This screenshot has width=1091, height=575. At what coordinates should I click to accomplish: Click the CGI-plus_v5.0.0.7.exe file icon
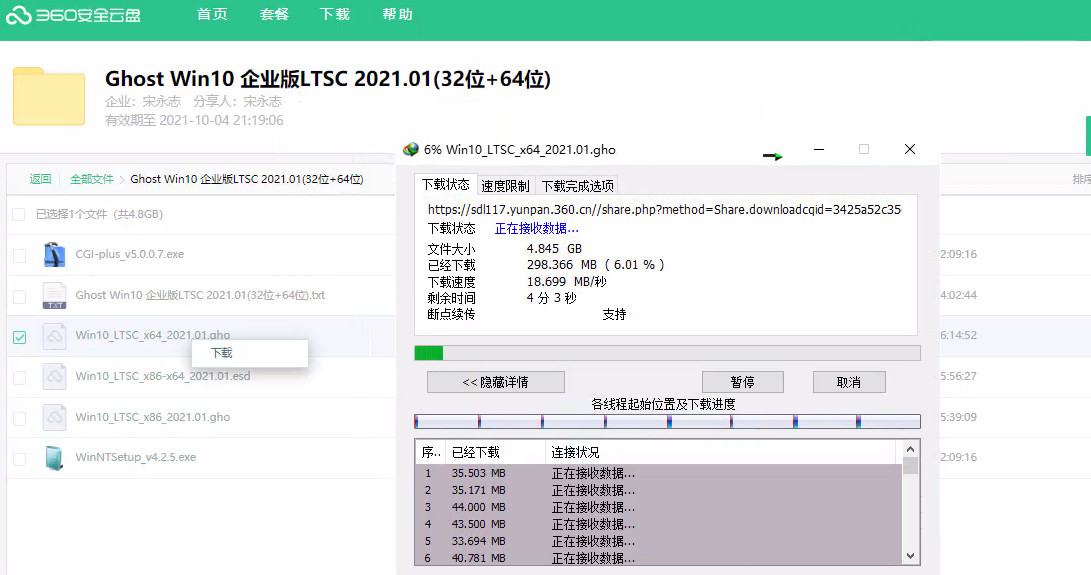click(x=54, y=254)
